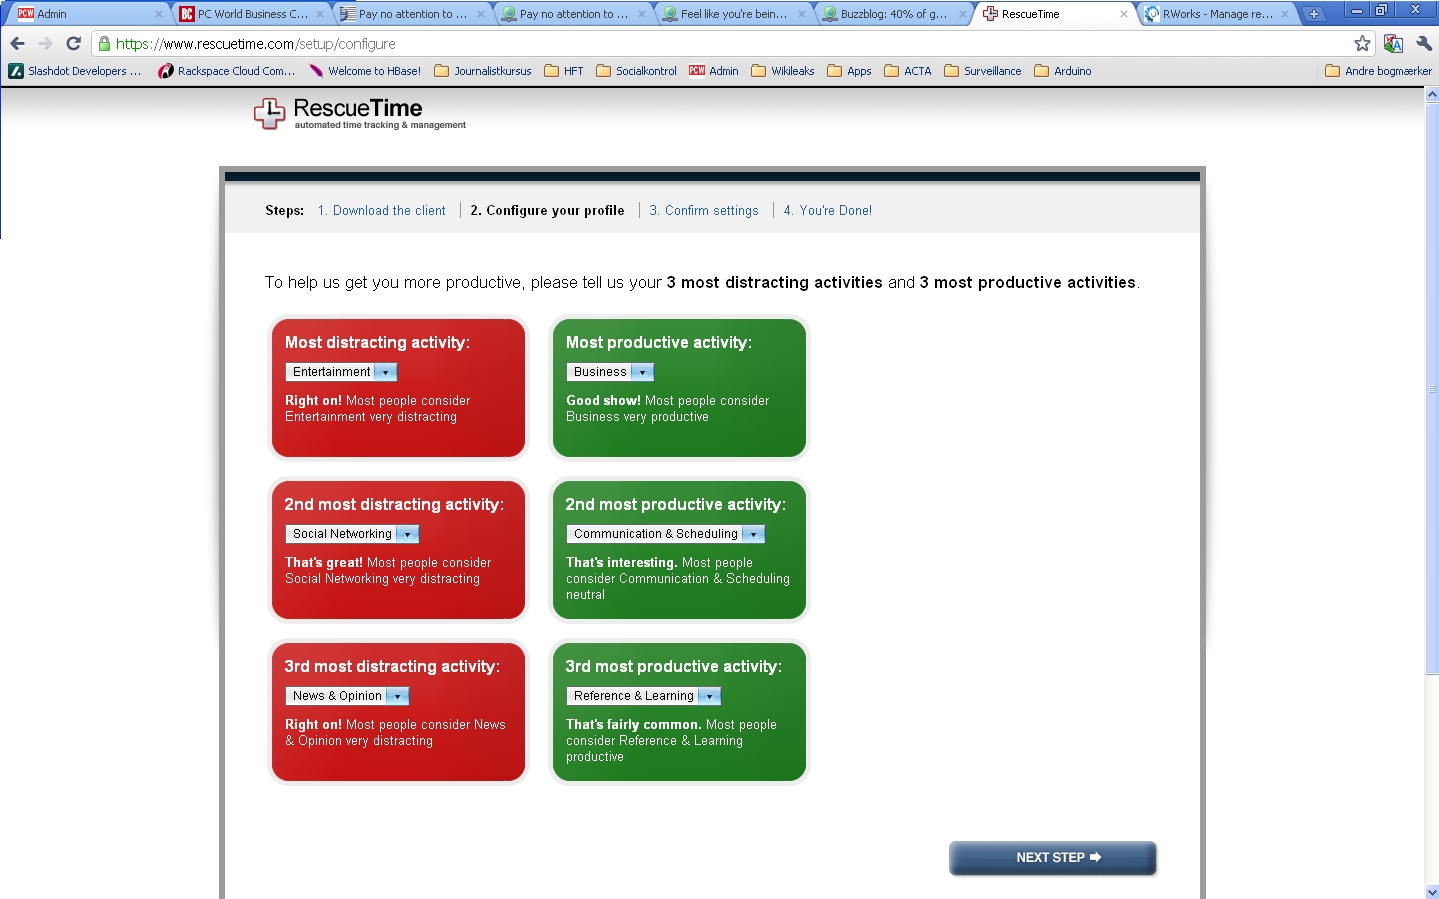Go to step 1 Download the client
Image resolution: width=1439 pixels, height=899 pixels.
click(x=382, y=211)
